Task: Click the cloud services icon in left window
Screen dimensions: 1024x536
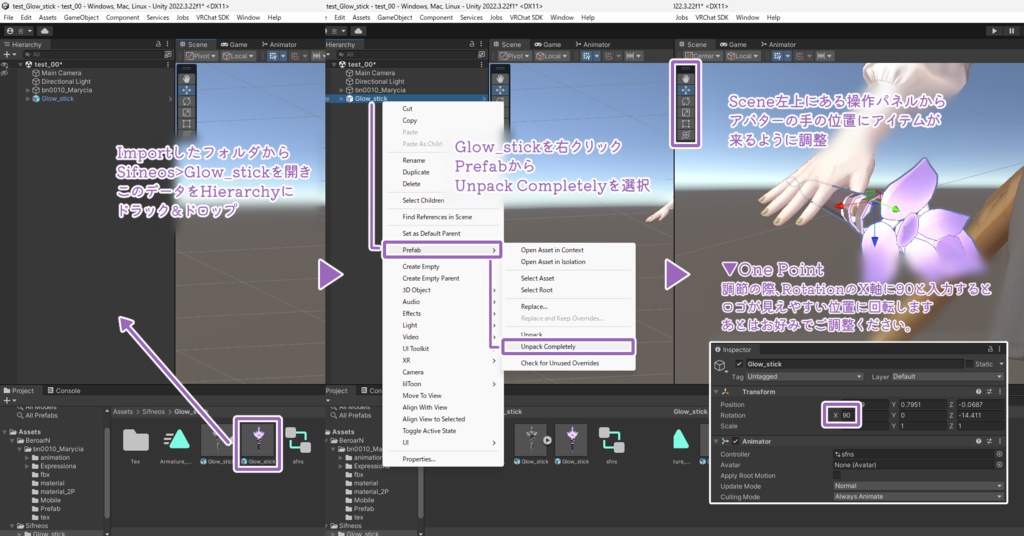Action: point(44,31)
